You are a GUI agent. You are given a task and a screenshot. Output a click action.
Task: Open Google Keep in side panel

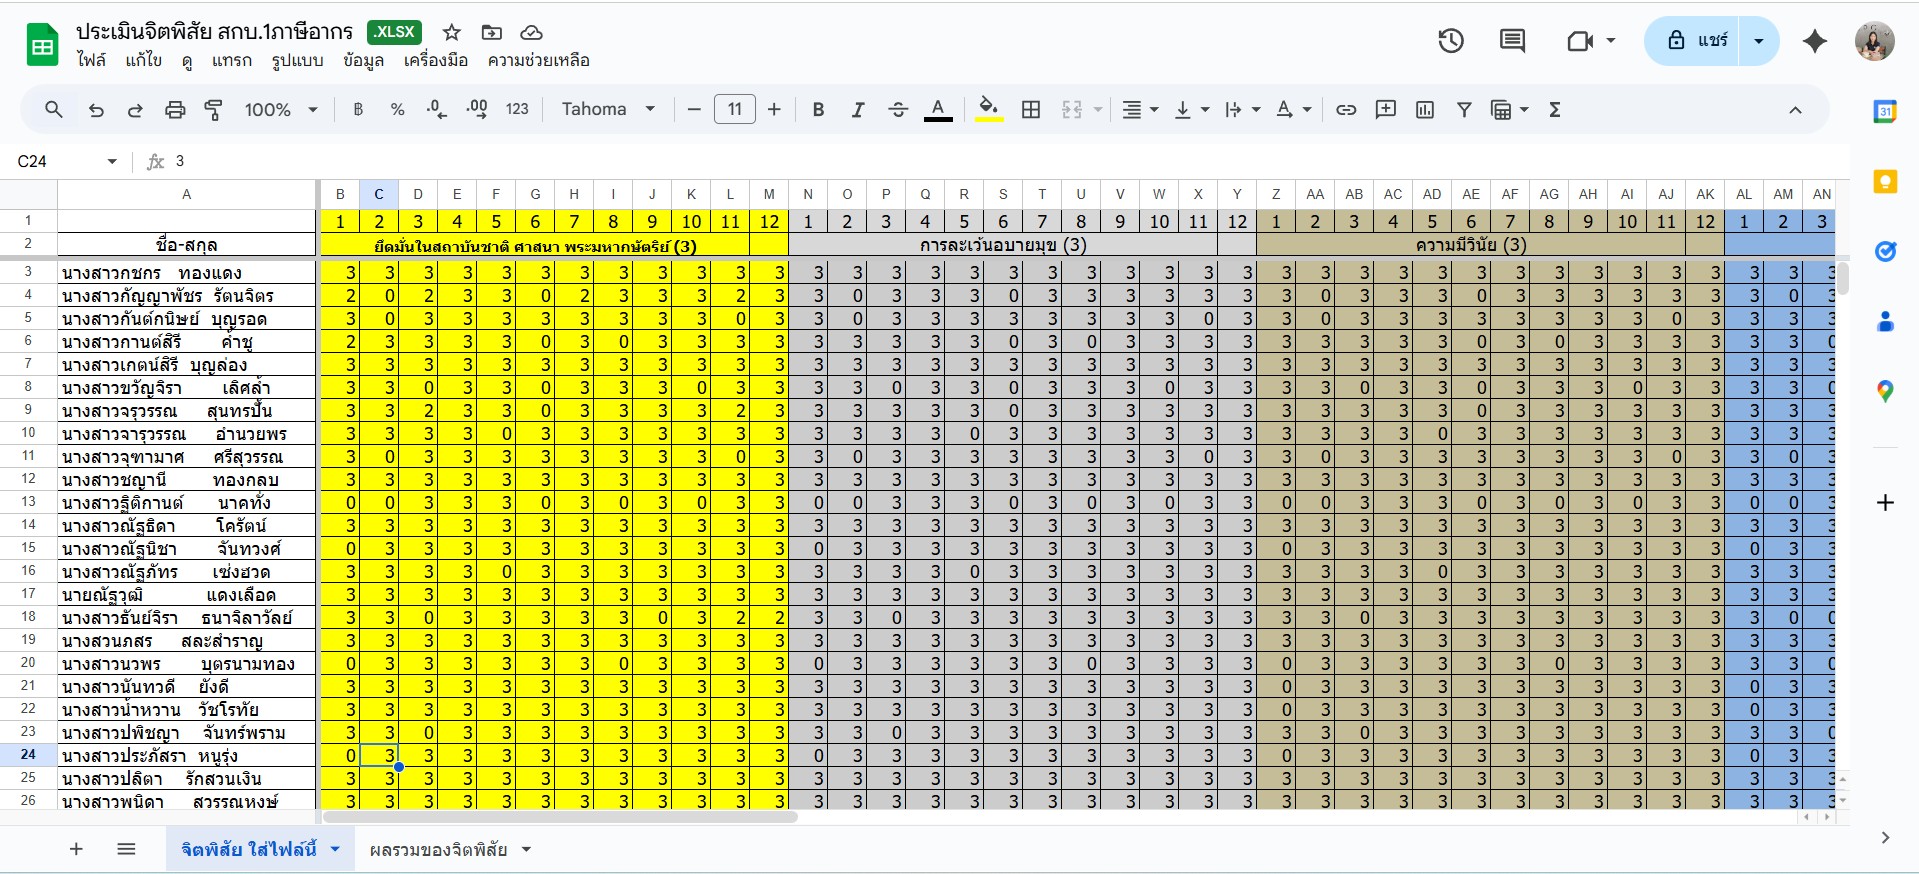click(1885, 182)
